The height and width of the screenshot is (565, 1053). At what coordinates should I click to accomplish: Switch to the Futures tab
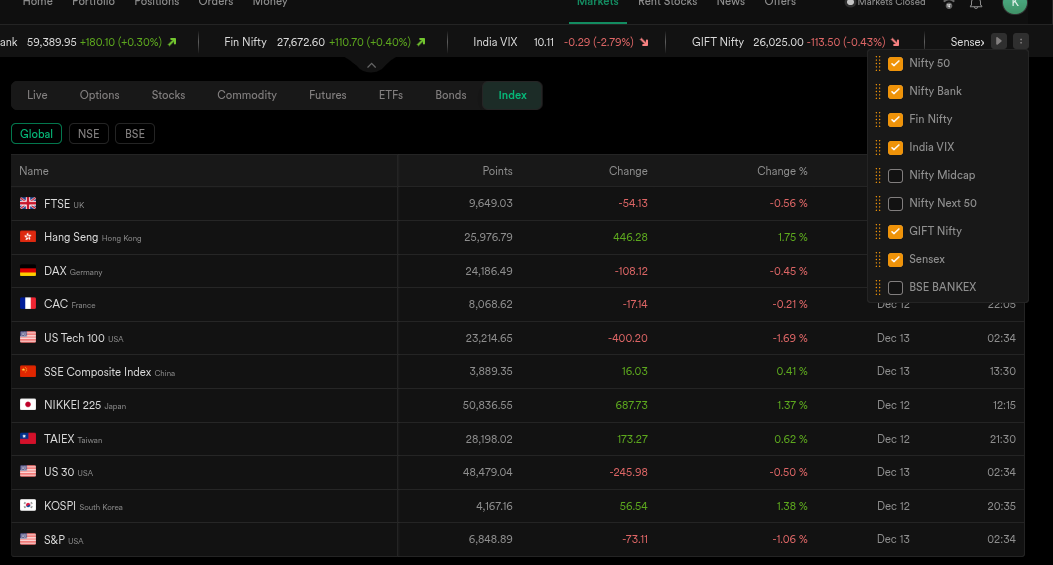coord(327,95)
